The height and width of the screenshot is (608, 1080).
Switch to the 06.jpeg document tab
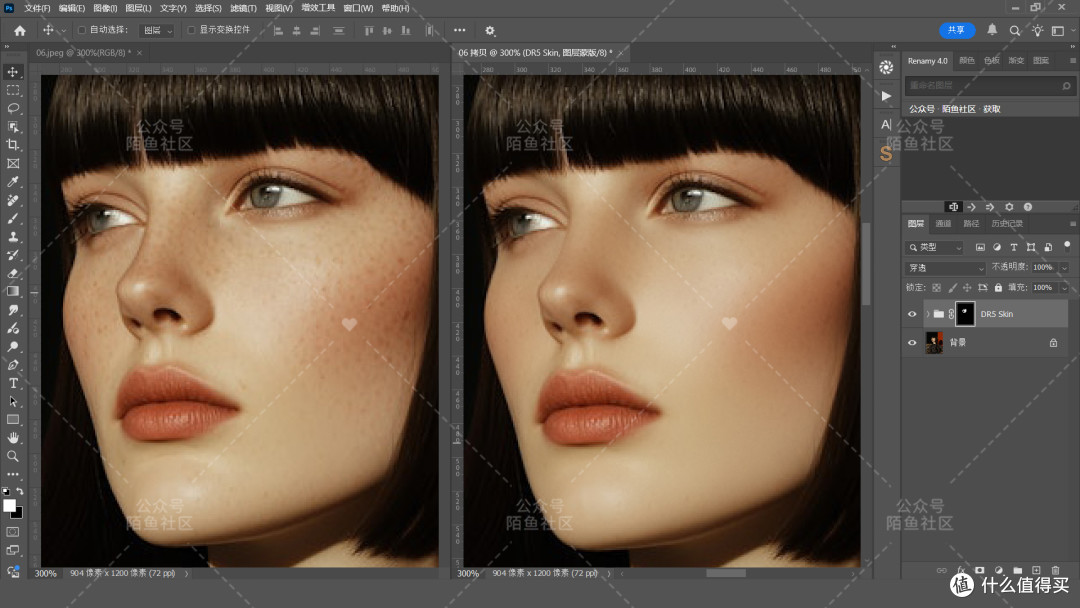[83, 52]
